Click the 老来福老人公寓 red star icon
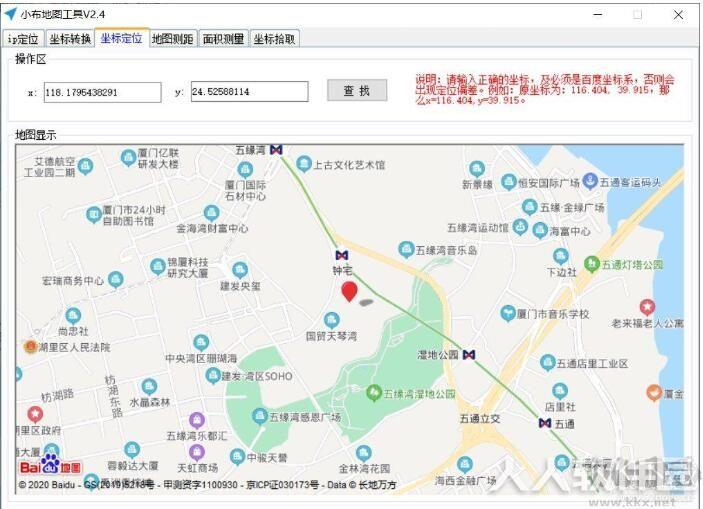The height and width of the screenshot is (509, 703). click(x=647, y=307)
